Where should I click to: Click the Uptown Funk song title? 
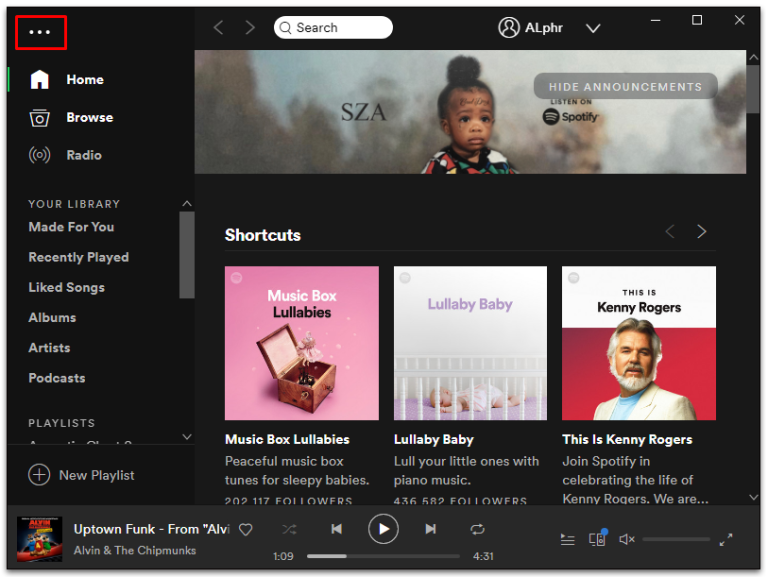[151, 529]
